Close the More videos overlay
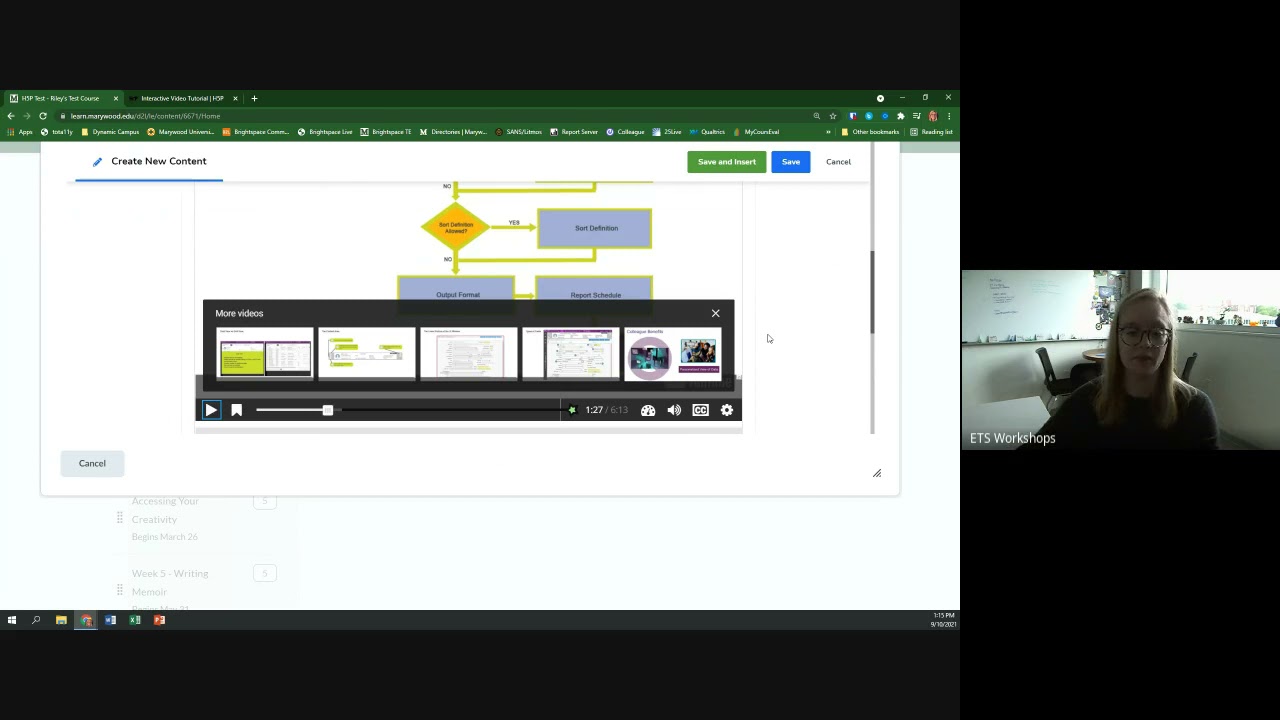The width and height of the screenshot is (1280, 720). pos(715,313)
